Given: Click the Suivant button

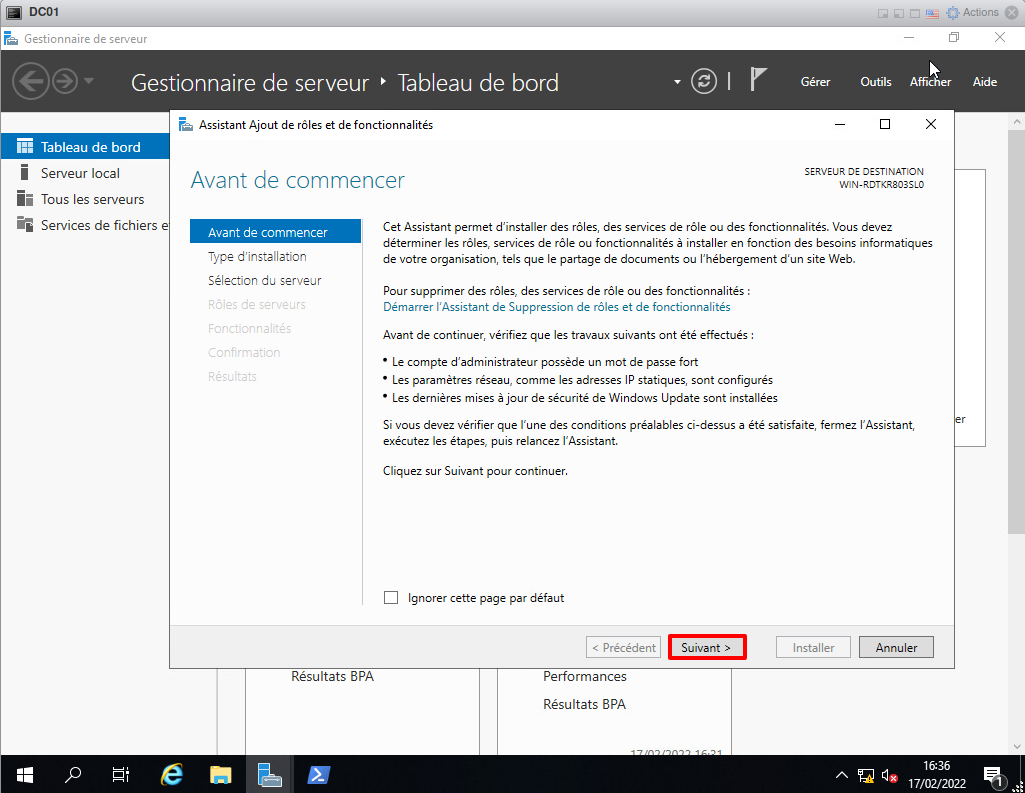Looking at the screenshot, I should (706, 647).
